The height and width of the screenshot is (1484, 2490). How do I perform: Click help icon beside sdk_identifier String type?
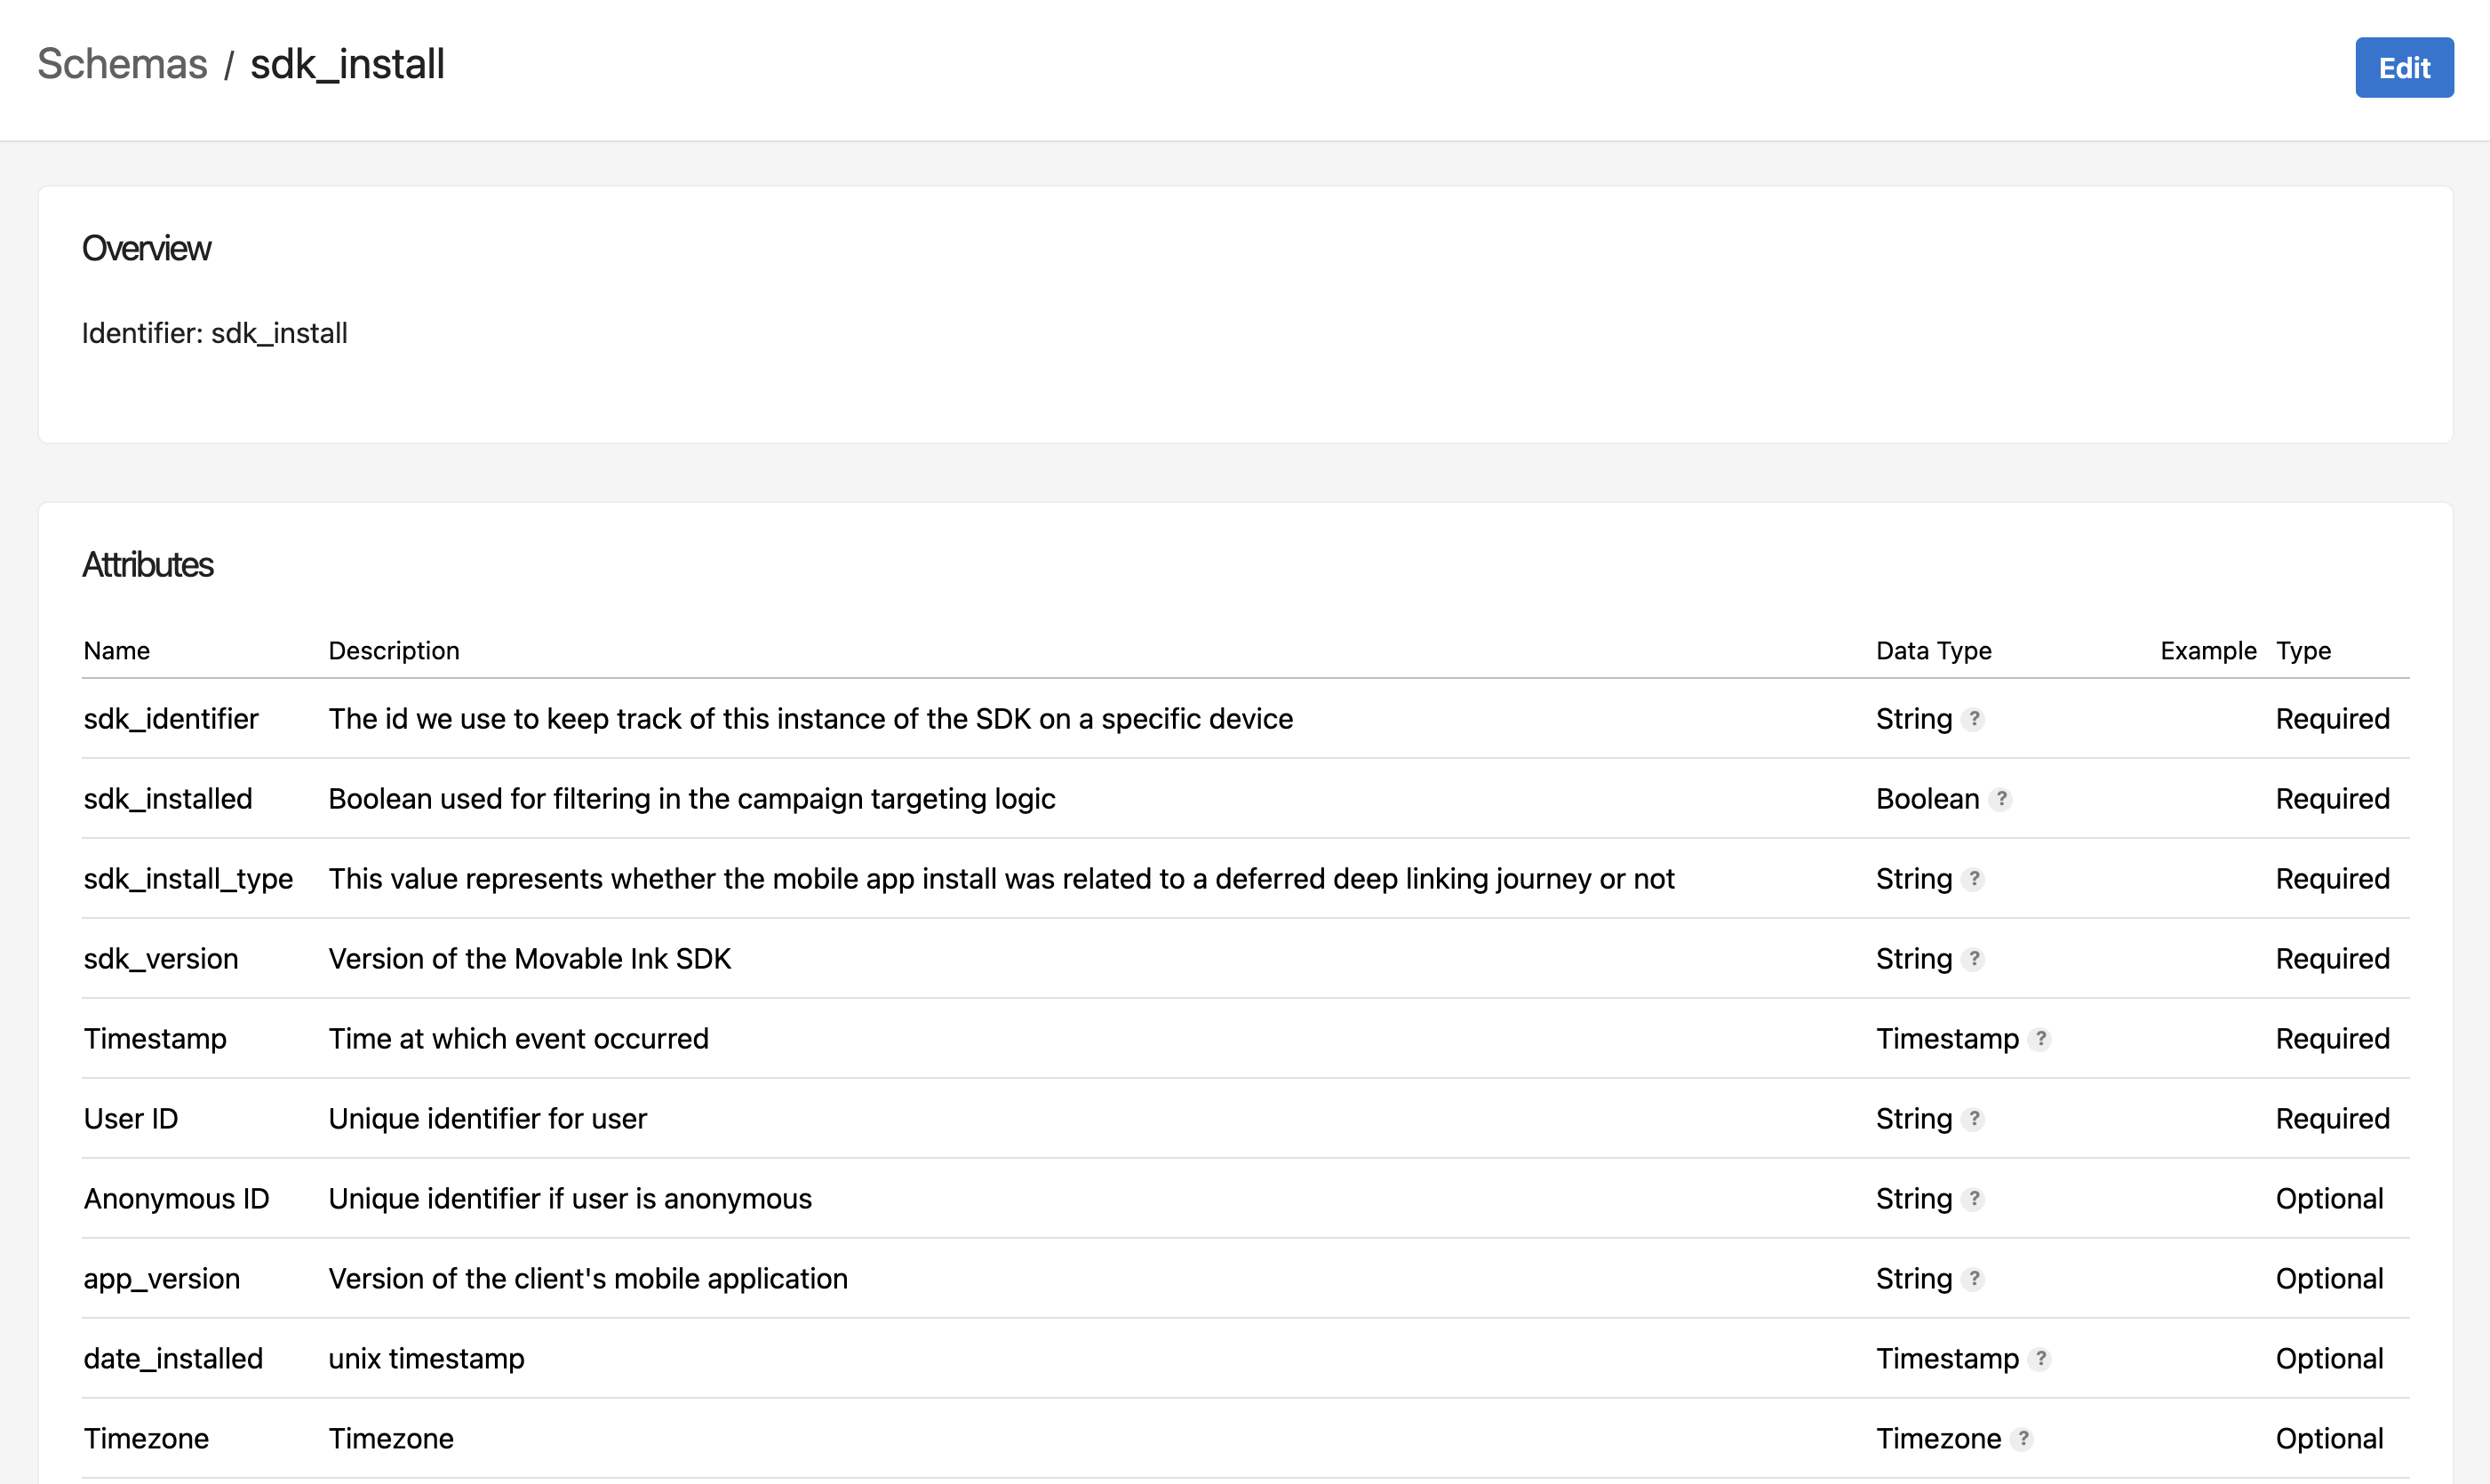pos(1973,719)
